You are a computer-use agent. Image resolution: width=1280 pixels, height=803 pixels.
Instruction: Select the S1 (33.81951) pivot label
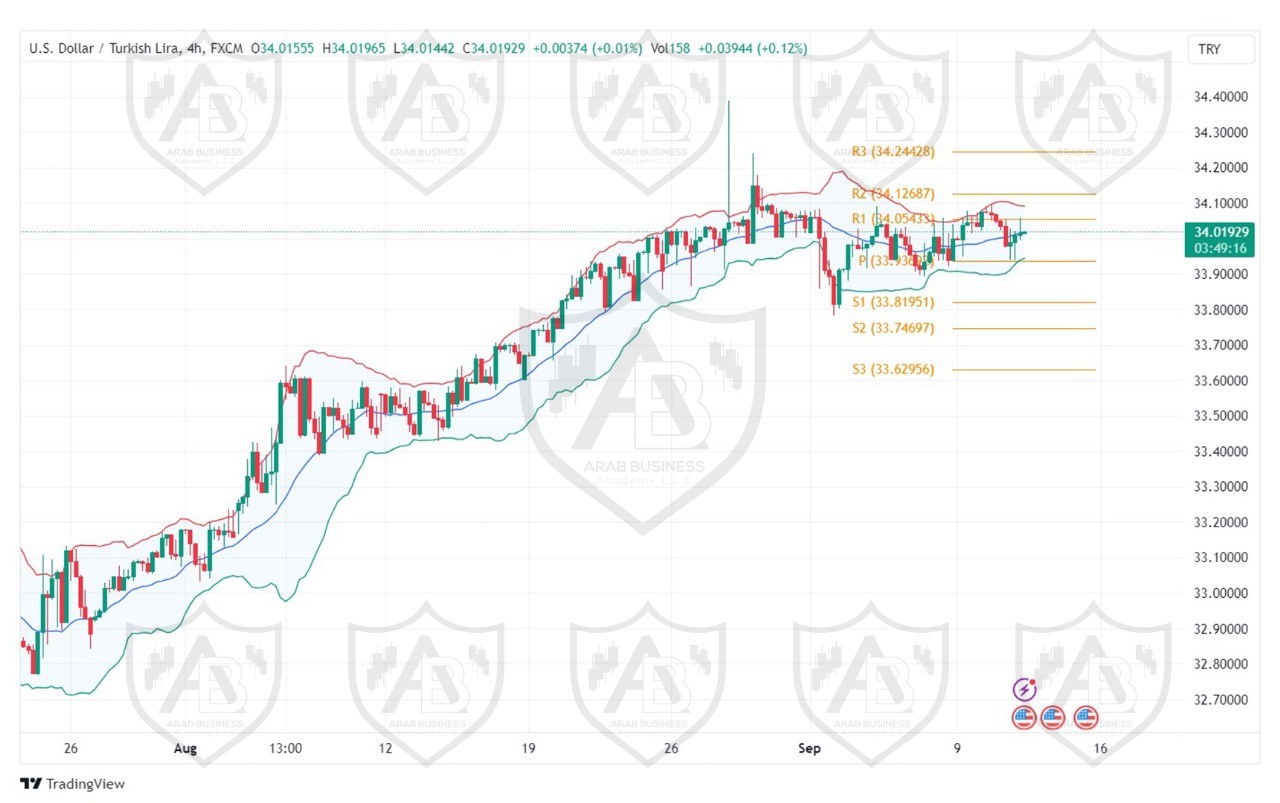pos(893,302)
